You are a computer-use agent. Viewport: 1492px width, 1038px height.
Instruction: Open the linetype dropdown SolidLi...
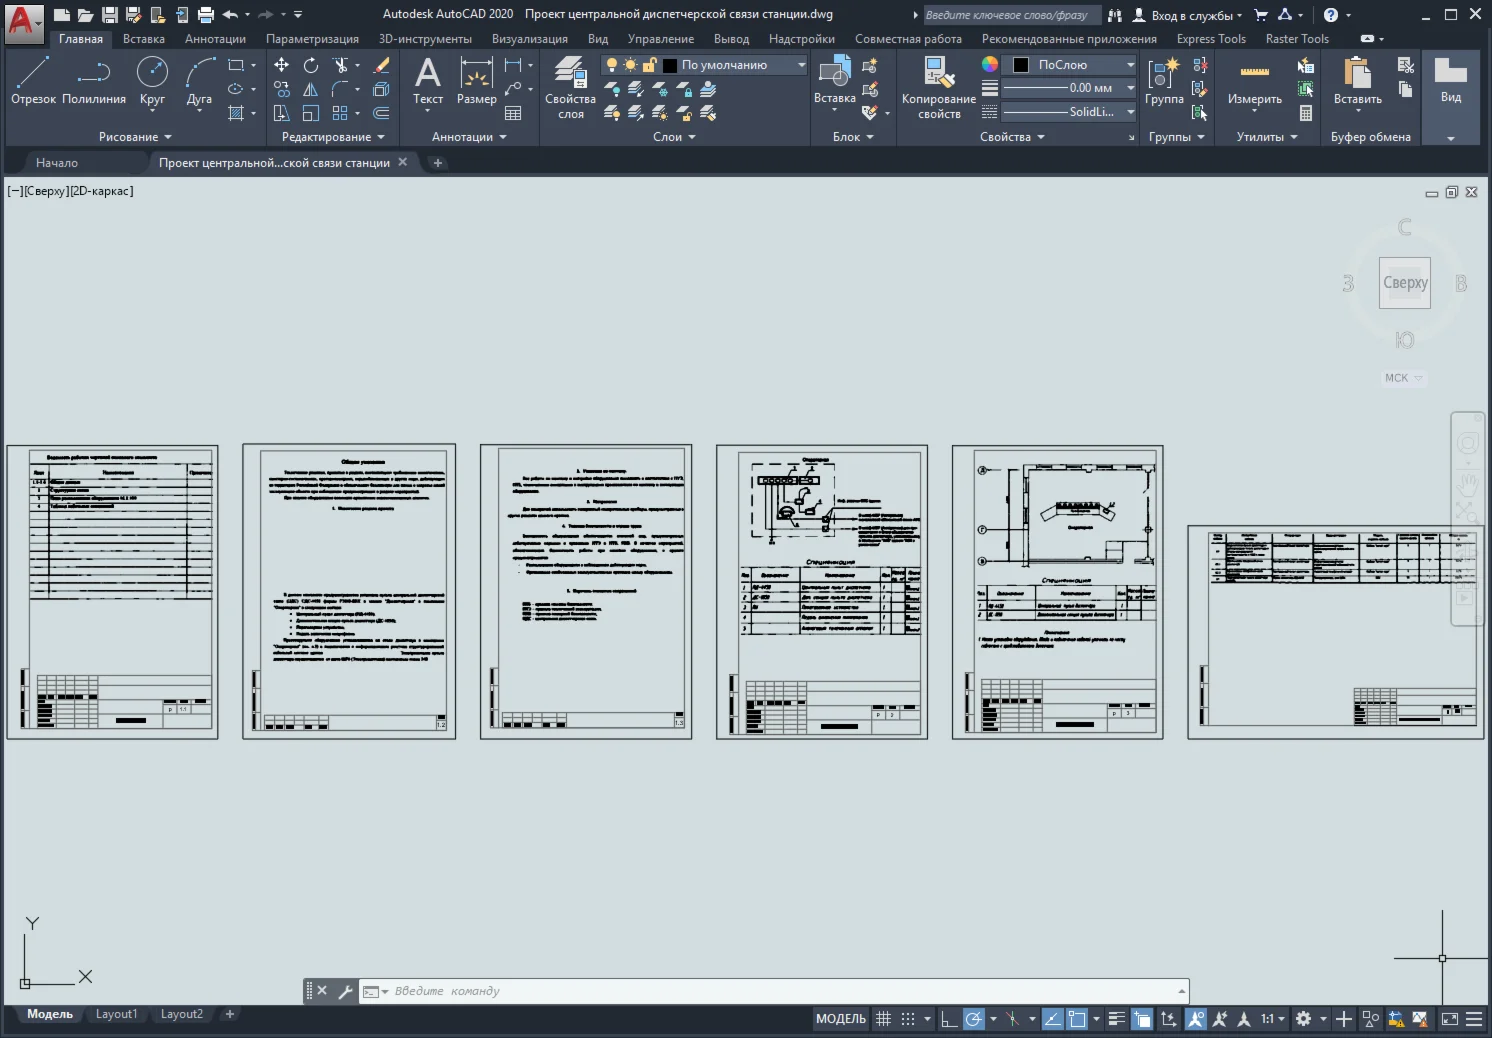coord(1070,112)
